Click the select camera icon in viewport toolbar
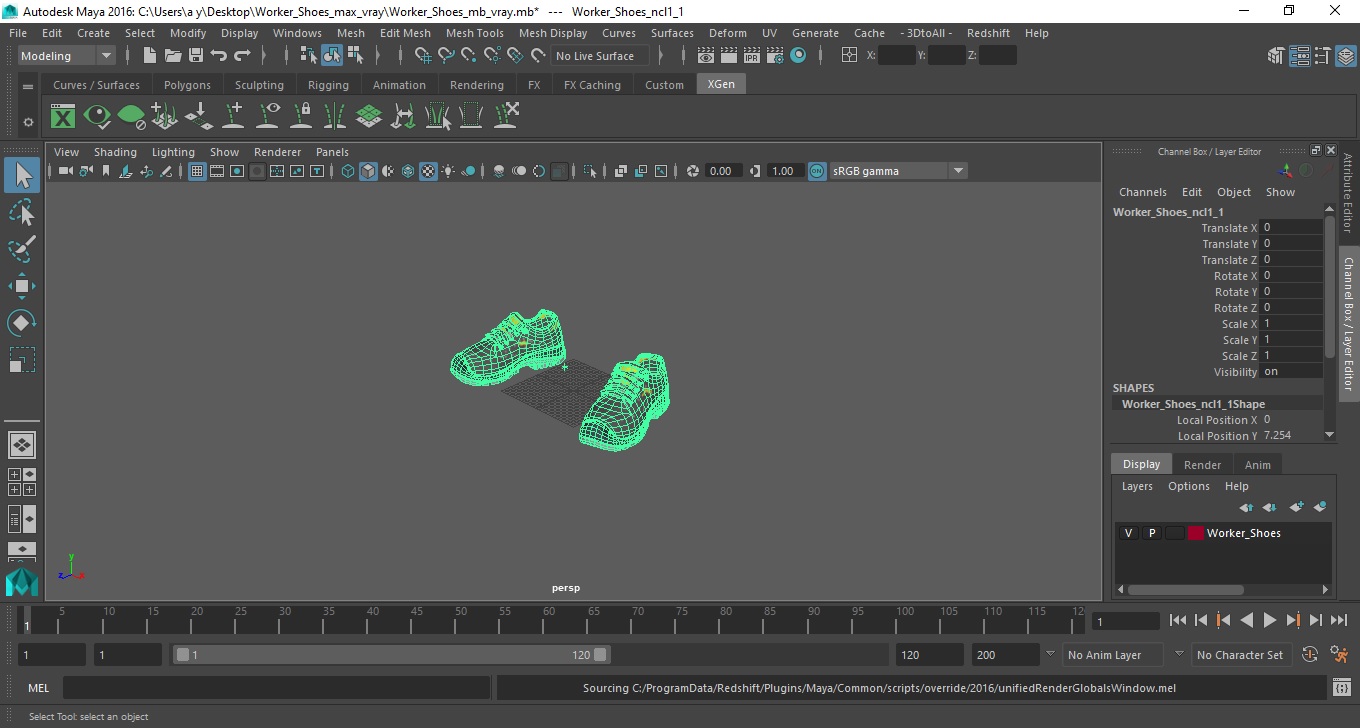The image size is (1360, 728). point(65,171)
